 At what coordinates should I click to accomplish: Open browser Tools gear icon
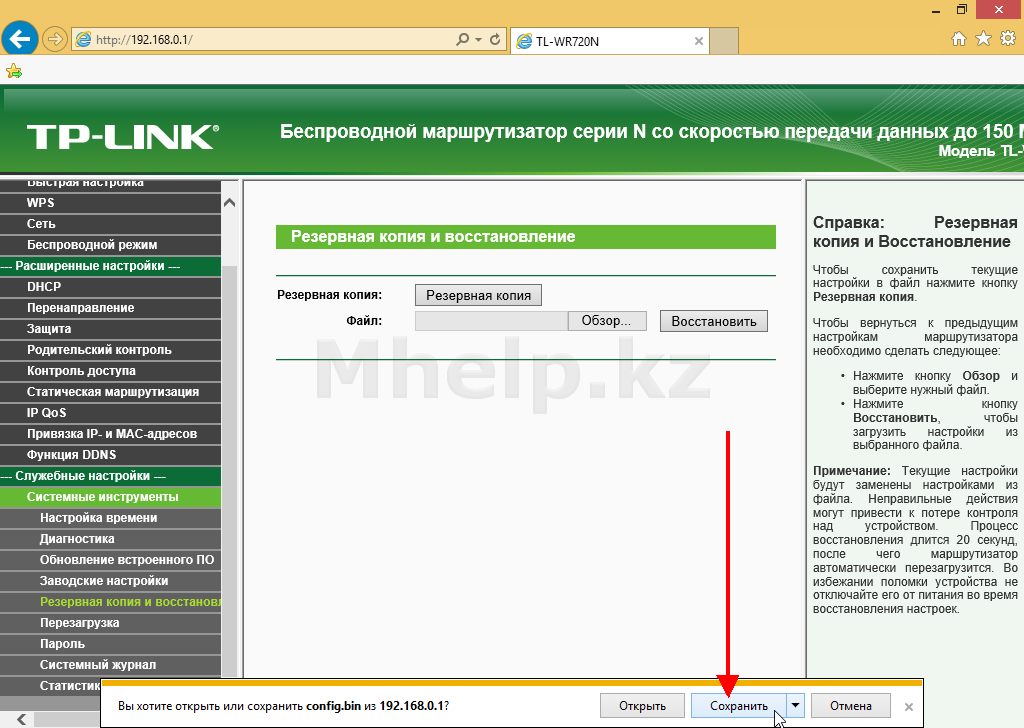[x=1008, y=39]
